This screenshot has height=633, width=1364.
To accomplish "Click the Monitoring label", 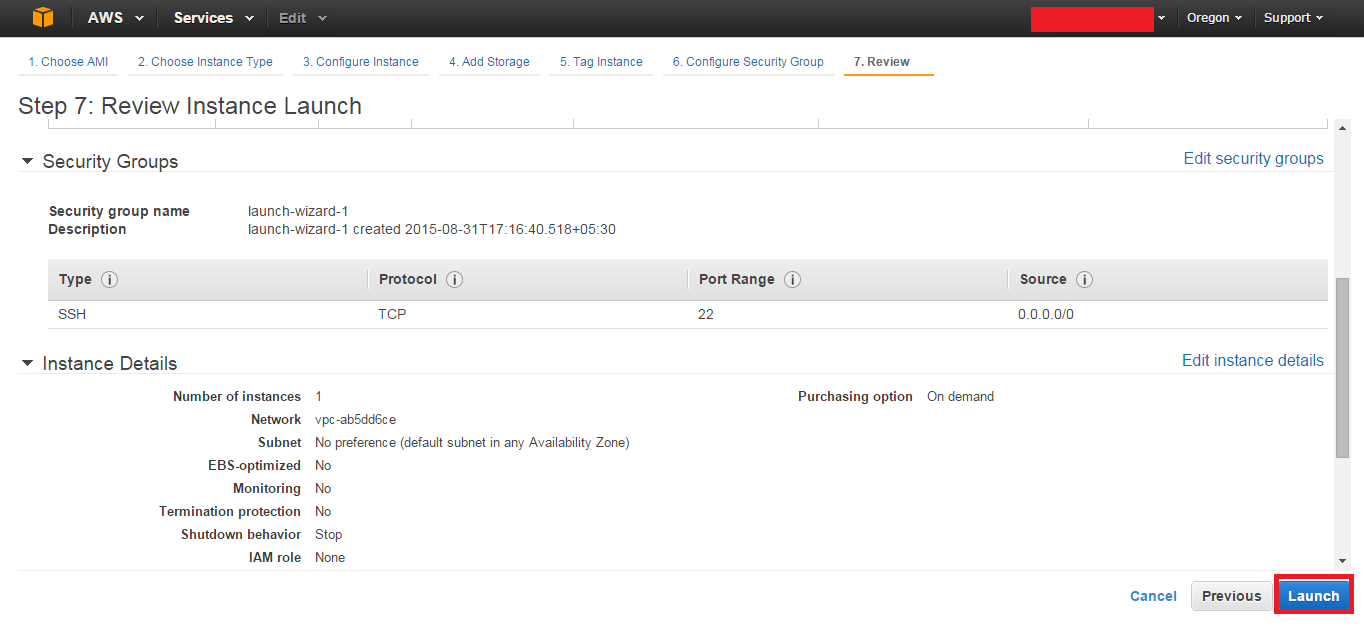I will tap(267, 488).
